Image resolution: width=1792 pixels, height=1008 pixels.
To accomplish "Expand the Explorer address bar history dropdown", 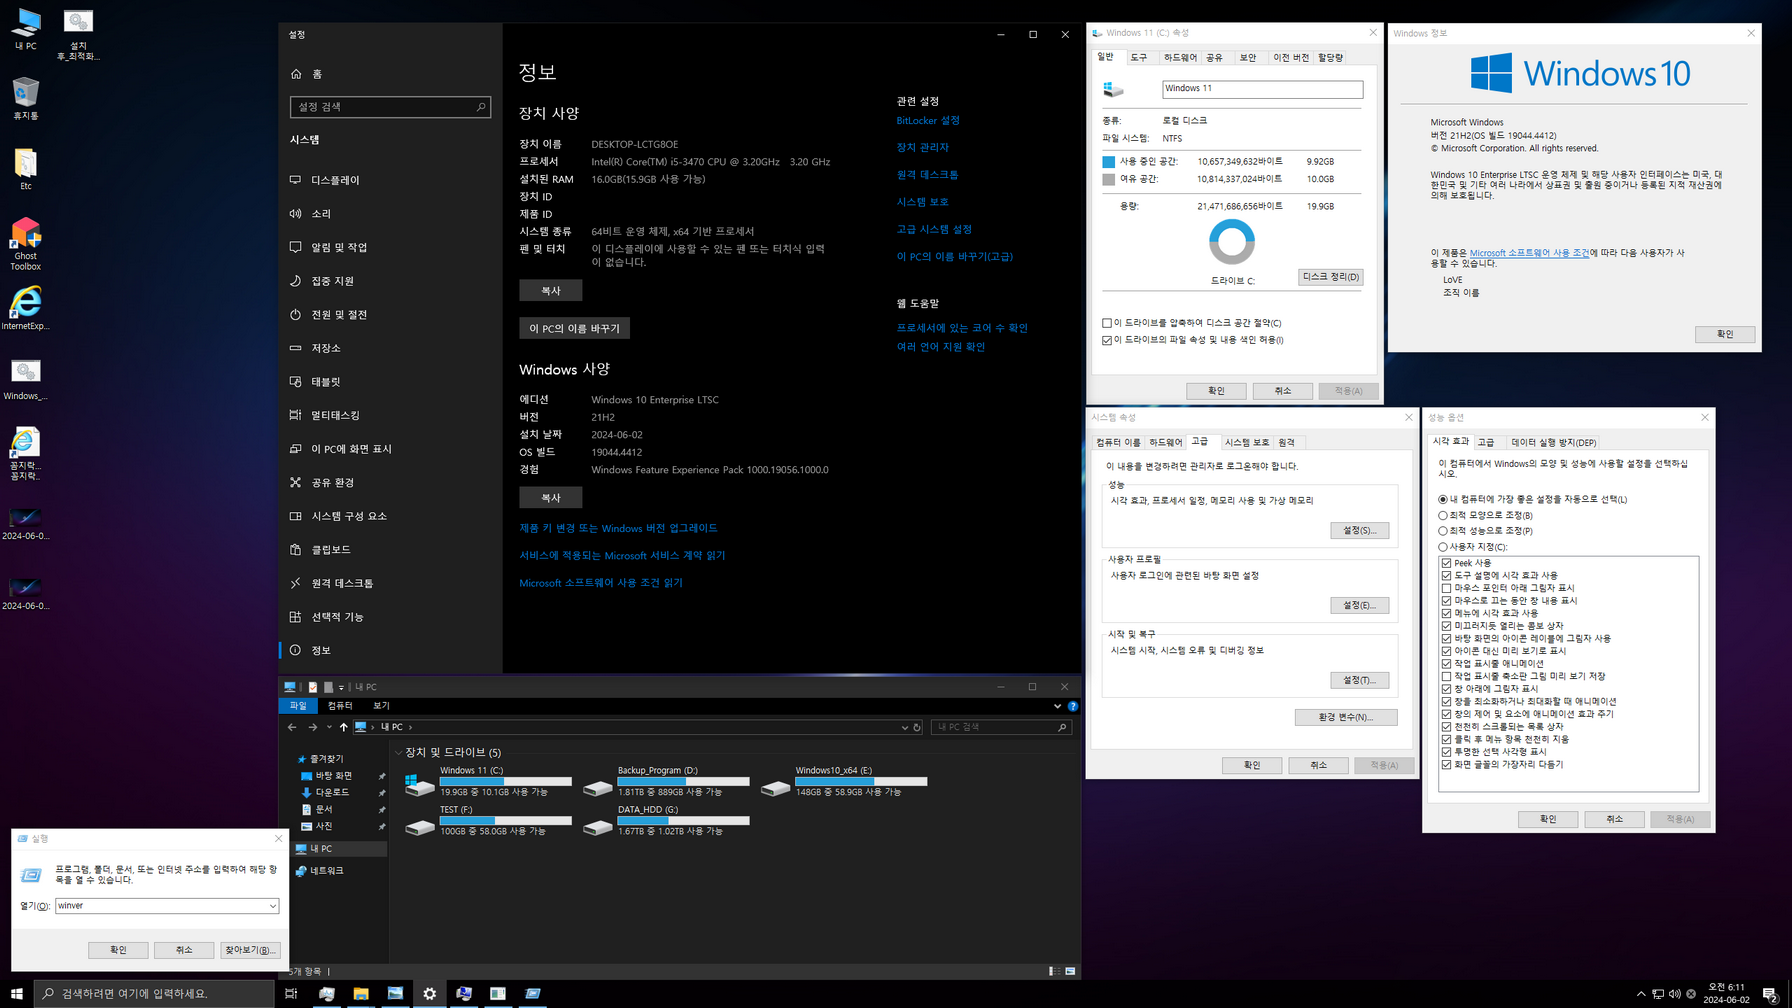I will tap(904, 727).
